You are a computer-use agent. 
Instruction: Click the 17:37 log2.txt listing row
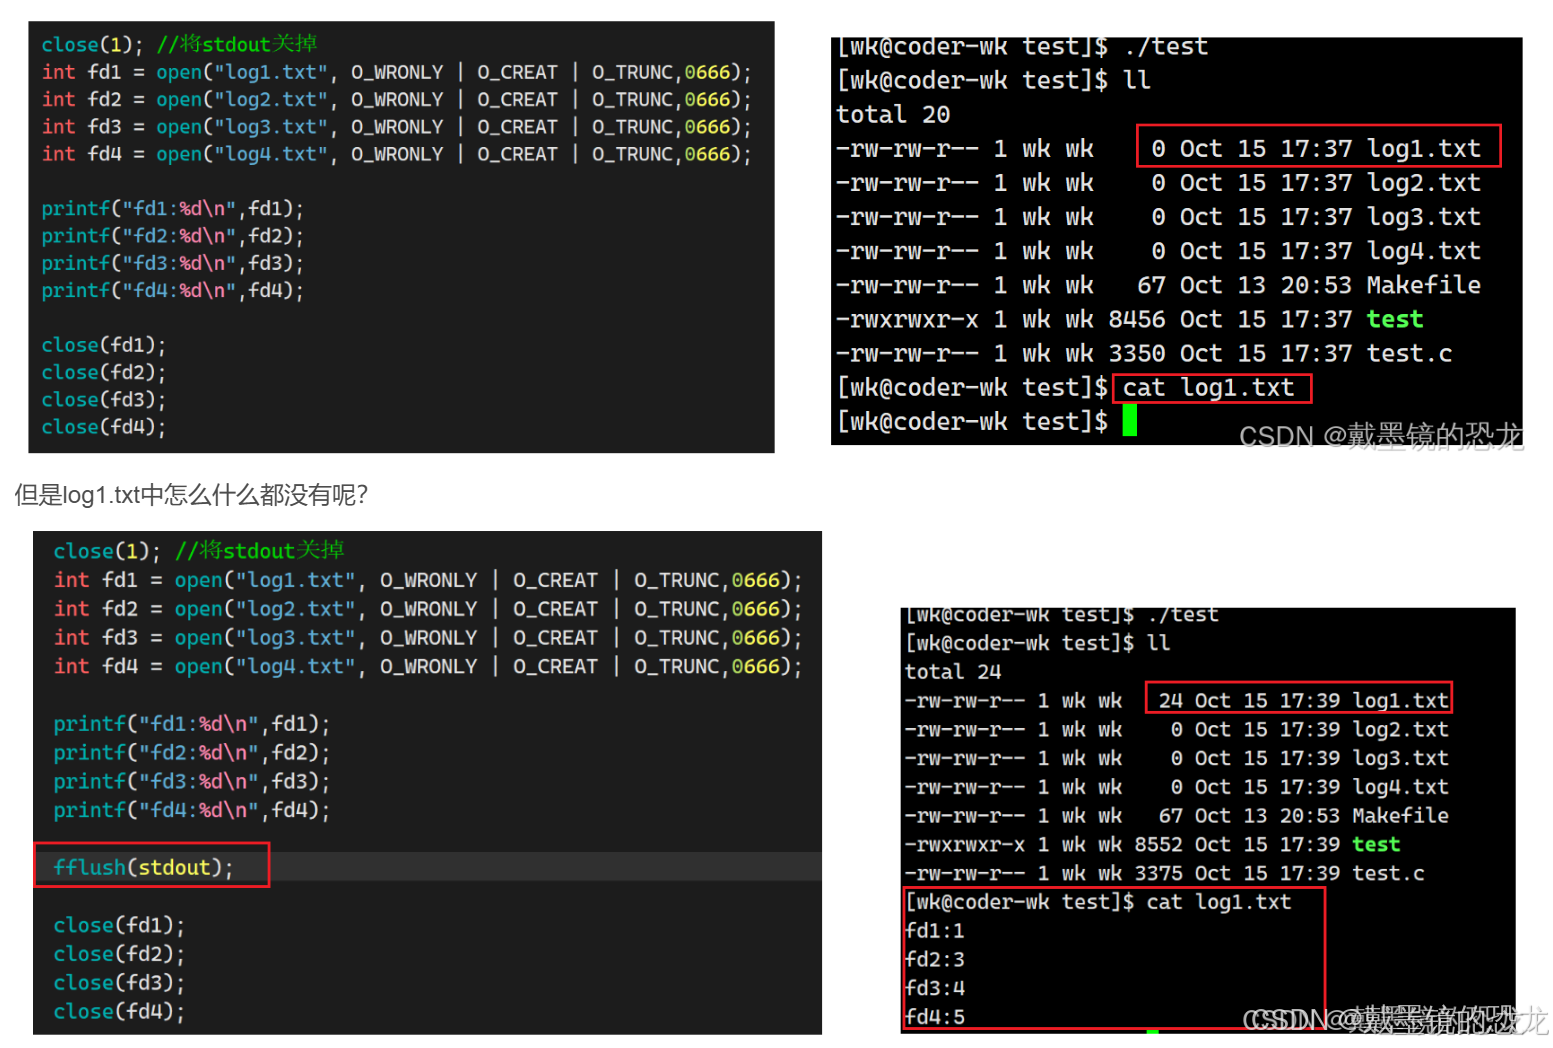(x=1158, y=183)
